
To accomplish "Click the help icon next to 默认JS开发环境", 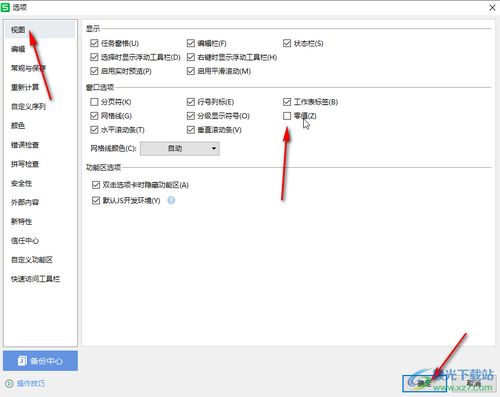I will pyautogui.click(x=171, y=200).
